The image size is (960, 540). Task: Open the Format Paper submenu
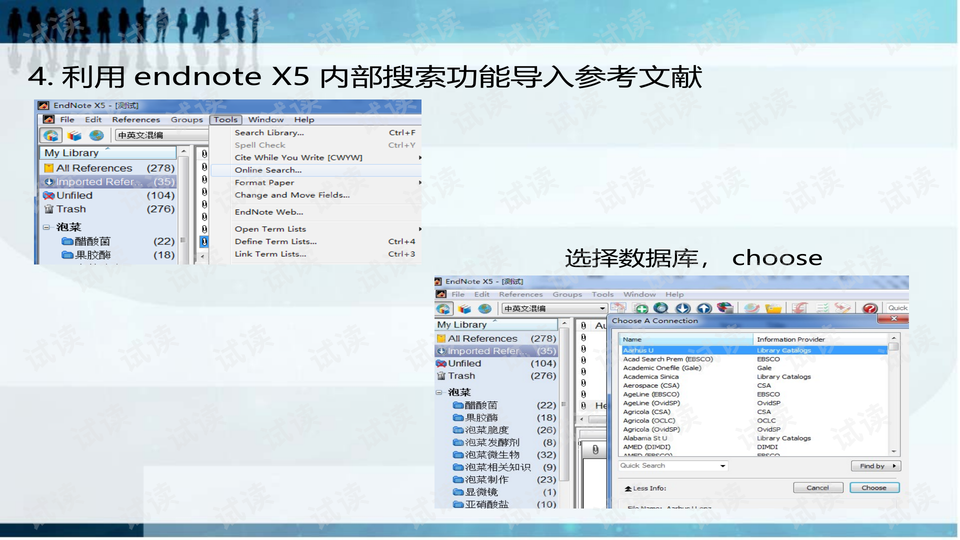tap(265, 183)
